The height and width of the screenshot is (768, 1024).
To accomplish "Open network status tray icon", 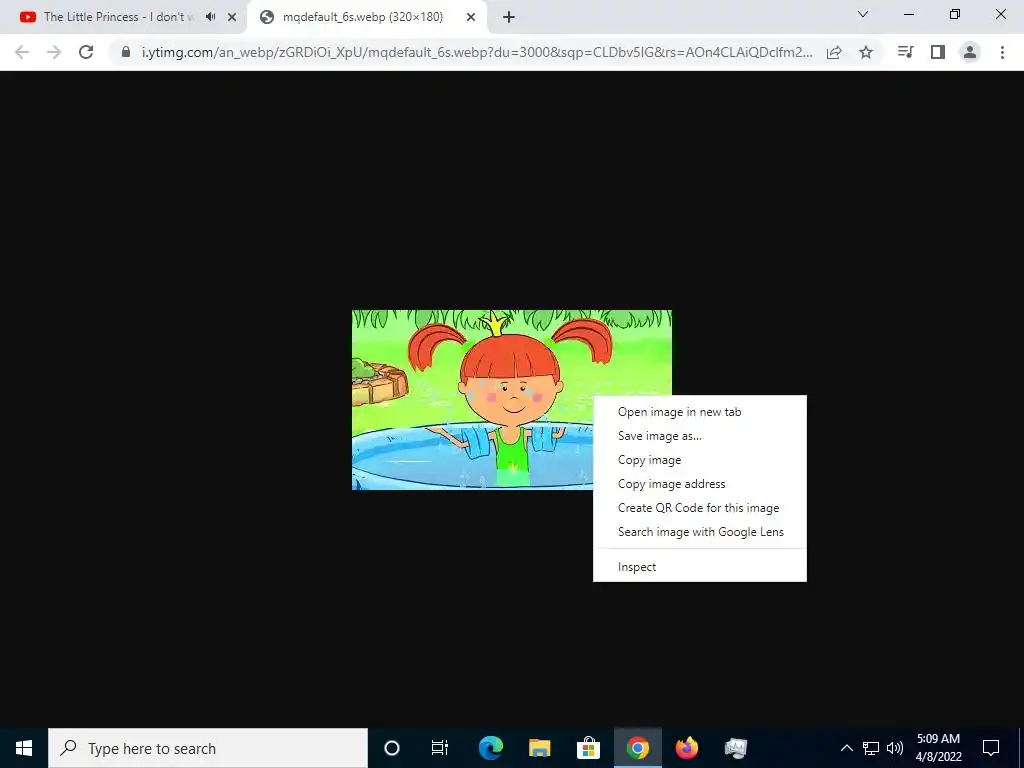I will point(871,748).
